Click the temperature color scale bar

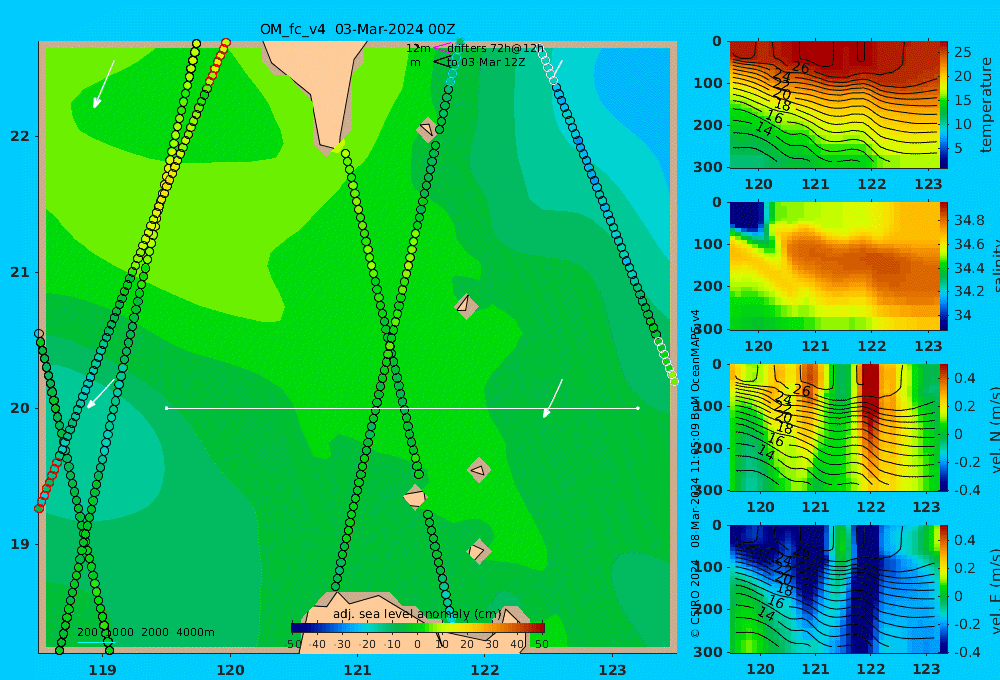[x=944, y=105]
